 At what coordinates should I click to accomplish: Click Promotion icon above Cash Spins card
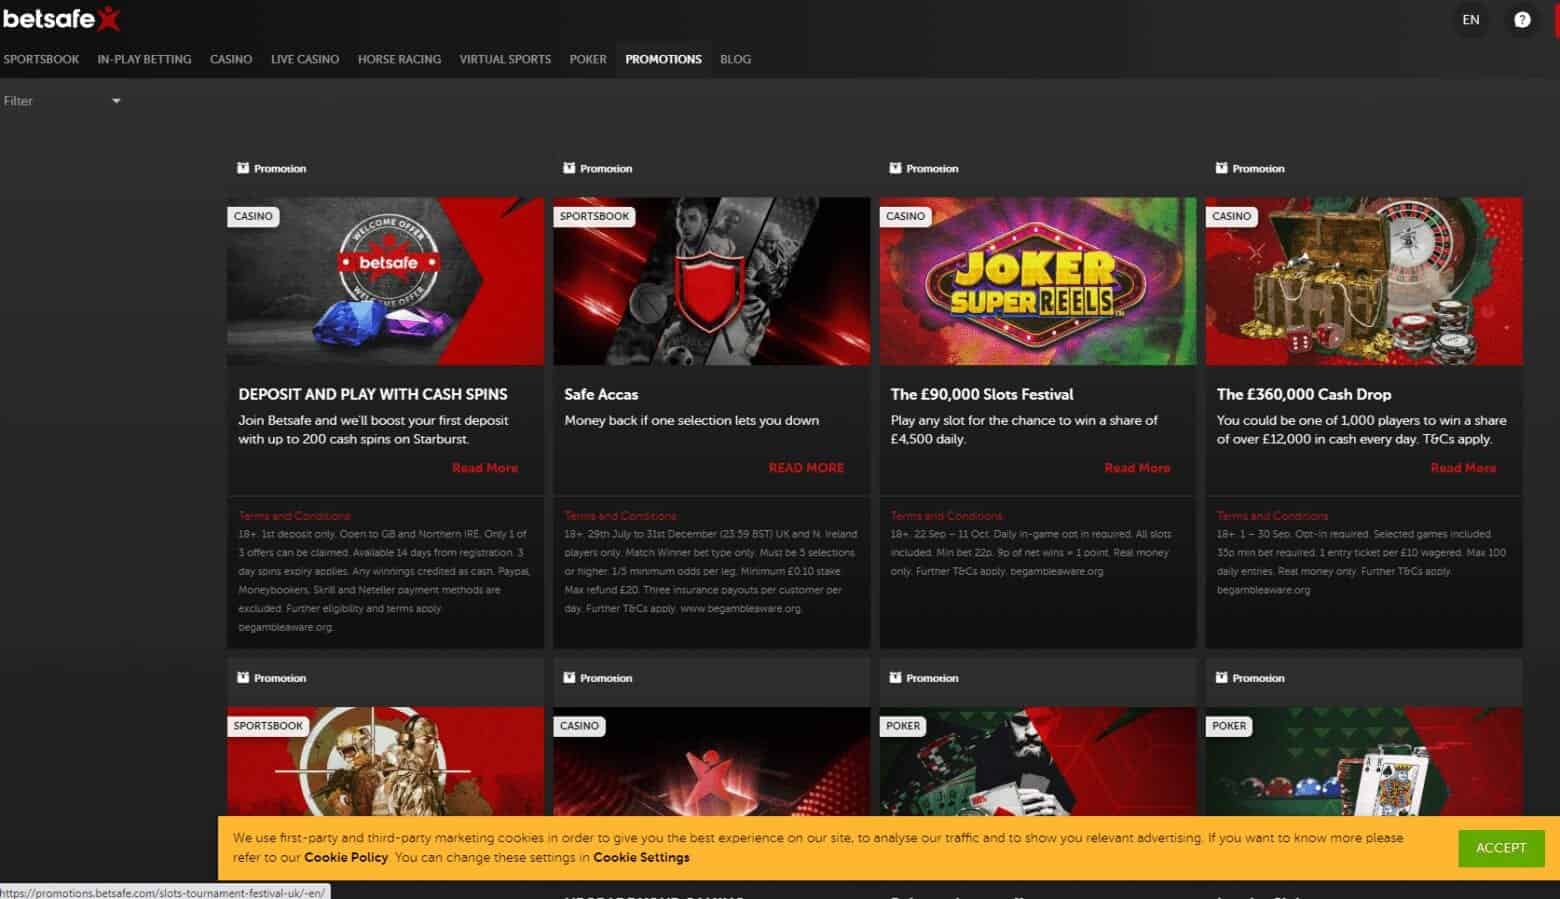coord(243,168)
